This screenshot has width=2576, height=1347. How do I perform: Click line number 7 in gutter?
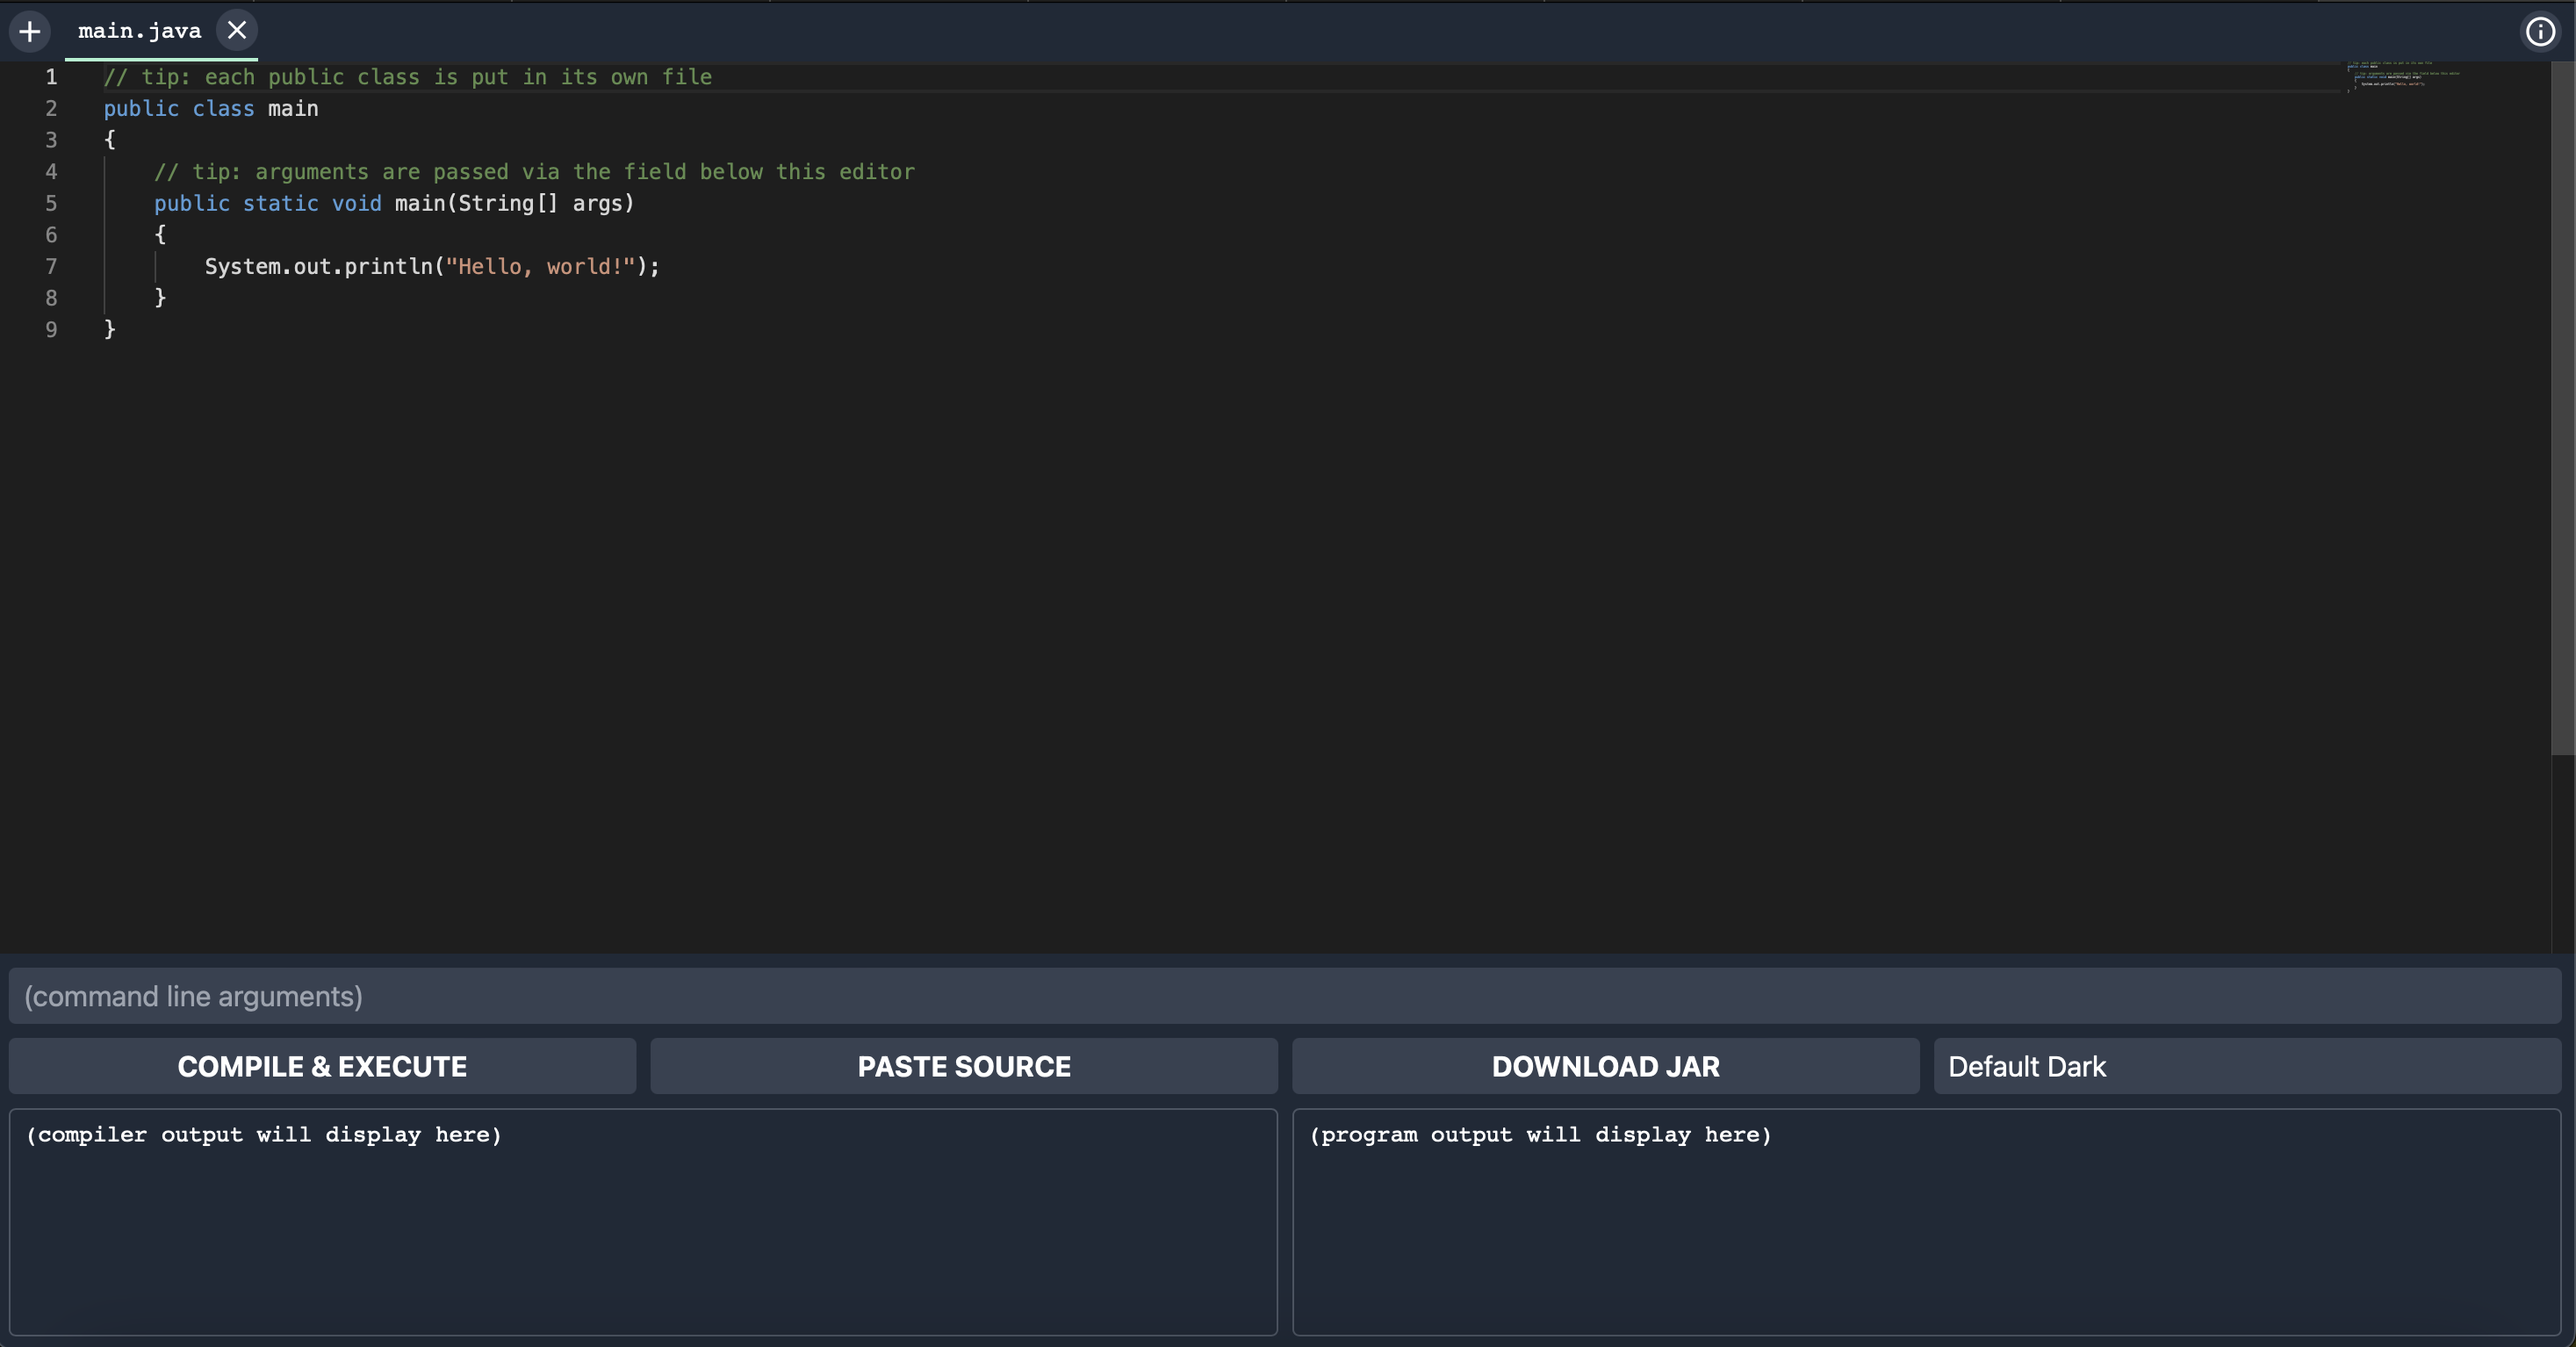click(51, 267)
